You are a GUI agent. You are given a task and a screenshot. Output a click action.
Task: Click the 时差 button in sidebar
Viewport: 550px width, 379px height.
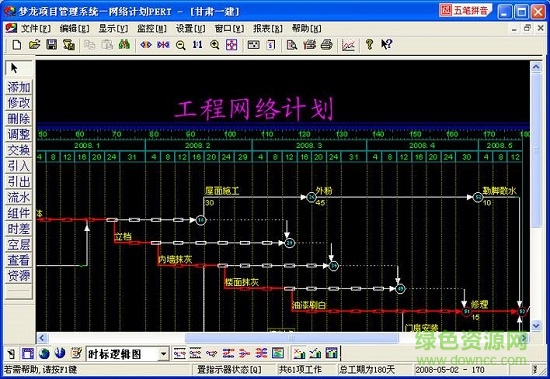coord(19,229)
